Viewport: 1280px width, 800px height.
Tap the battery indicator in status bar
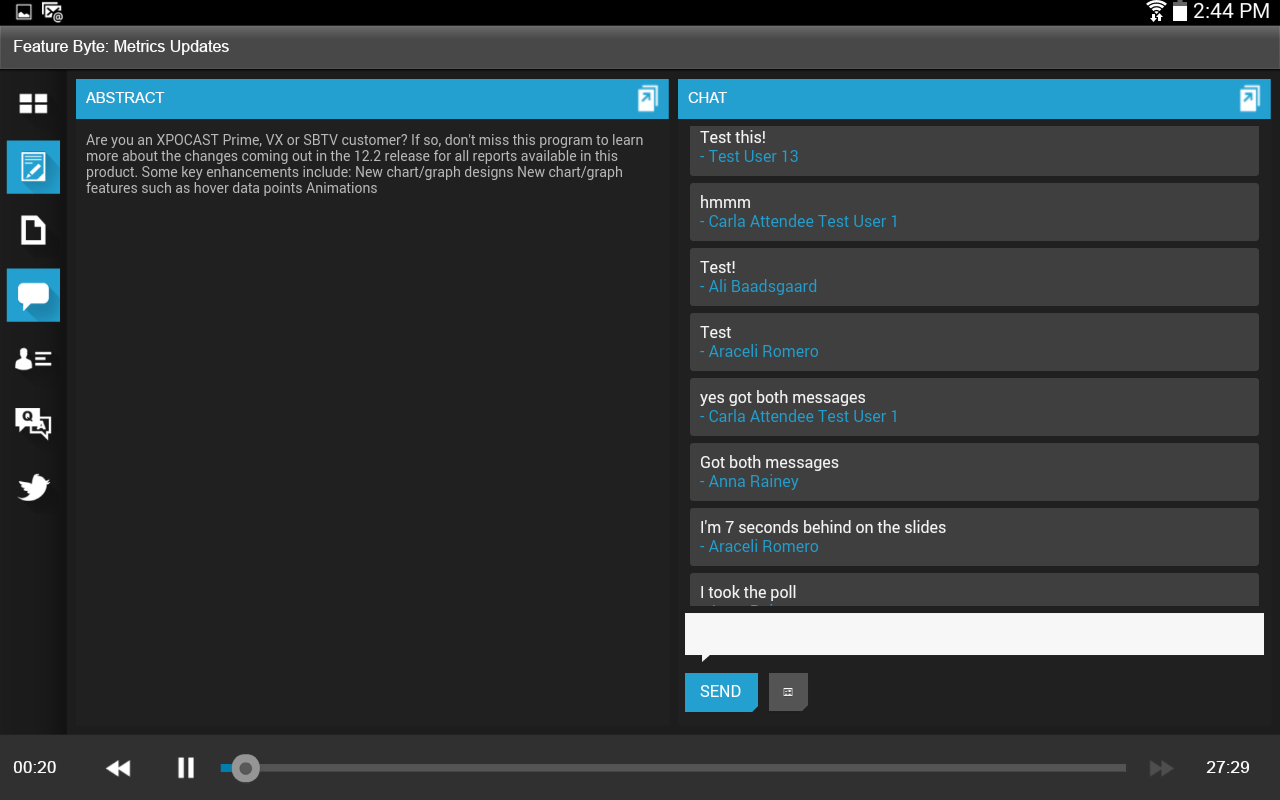[1180, 11]
